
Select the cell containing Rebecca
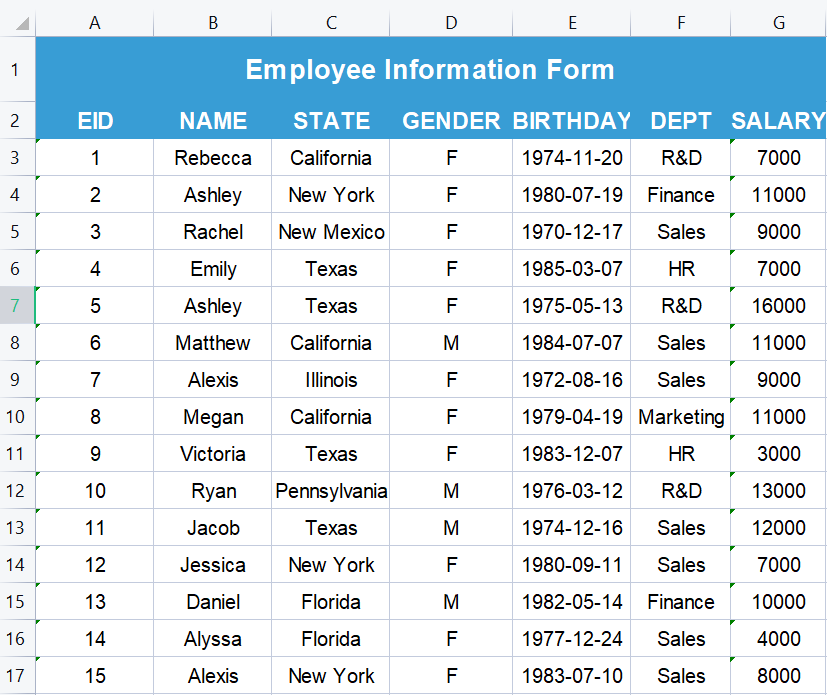pyautogui.click(x=213, y=158)
